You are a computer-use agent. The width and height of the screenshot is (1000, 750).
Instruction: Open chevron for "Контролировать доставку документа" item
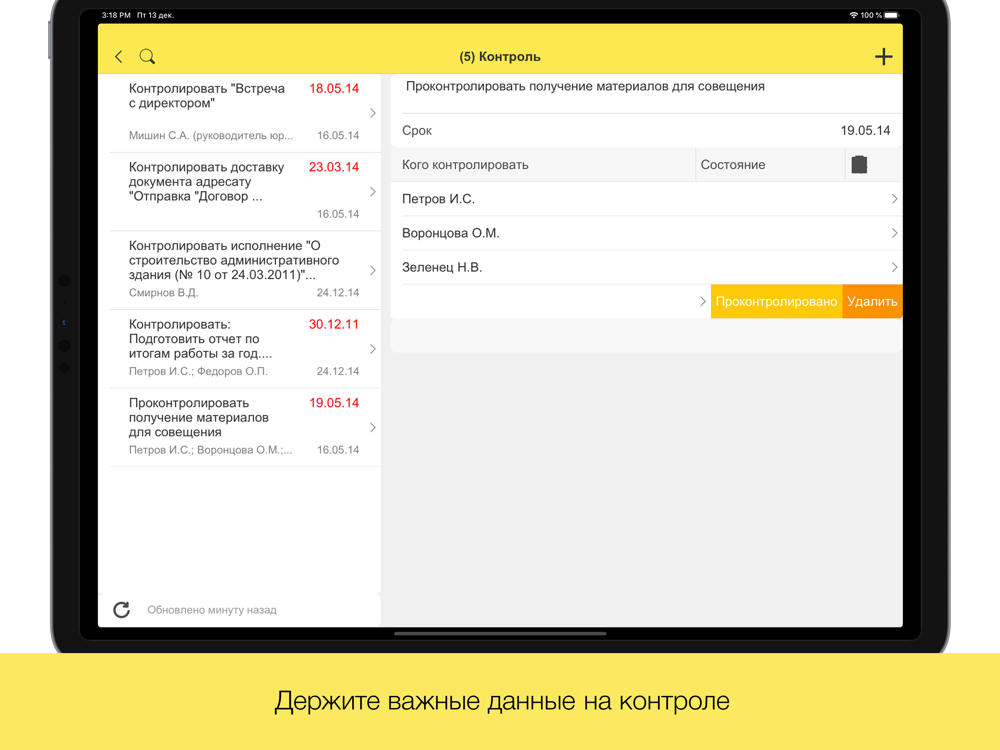tap(373, 191)
